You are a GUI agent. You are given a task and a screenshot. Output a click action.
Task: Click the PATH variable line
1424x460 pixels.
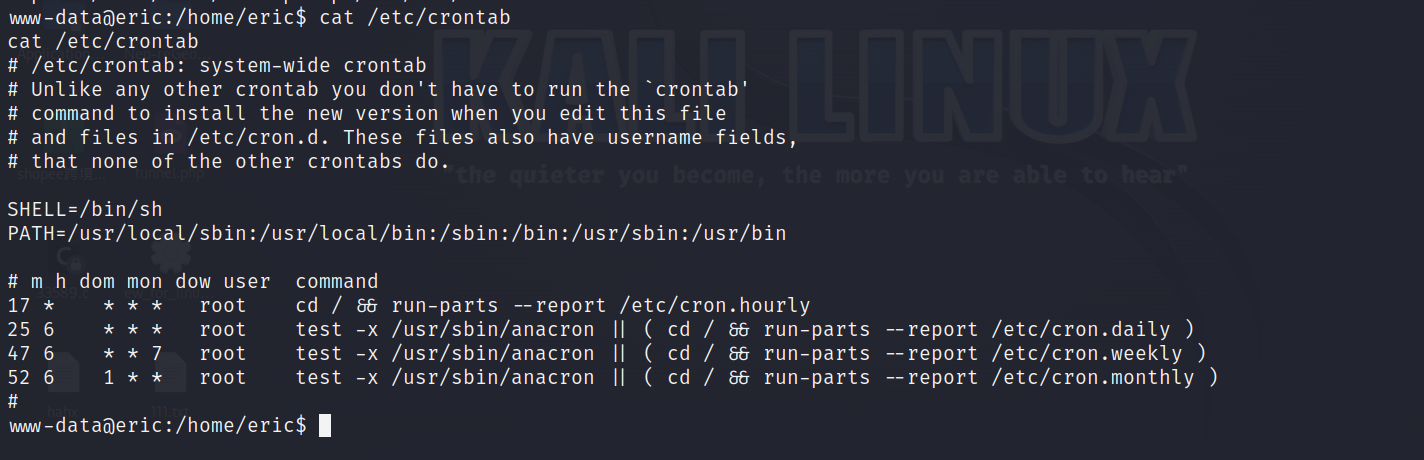[397, 233]
